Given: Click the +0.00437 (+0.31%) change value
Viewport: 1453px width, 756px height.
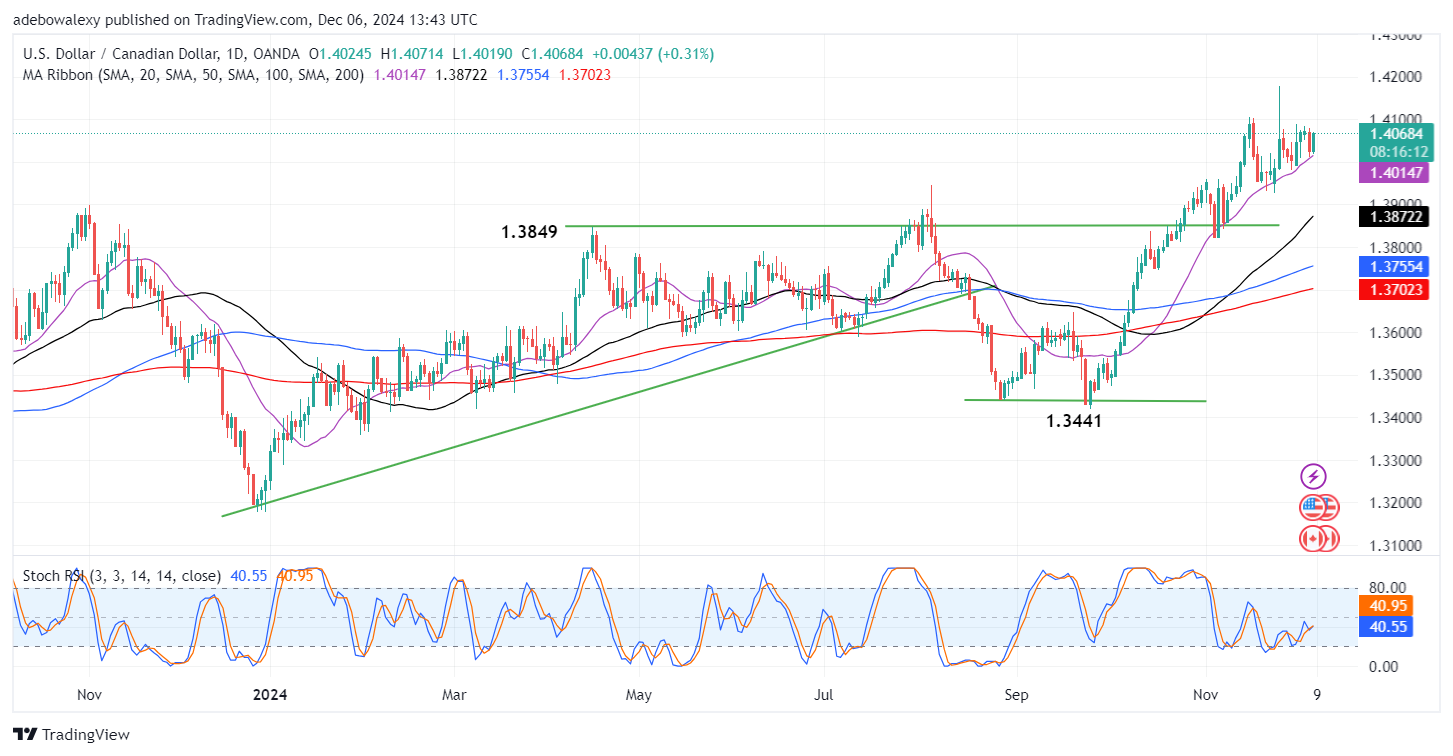Looking at the screenshot, I should [653, 54].
